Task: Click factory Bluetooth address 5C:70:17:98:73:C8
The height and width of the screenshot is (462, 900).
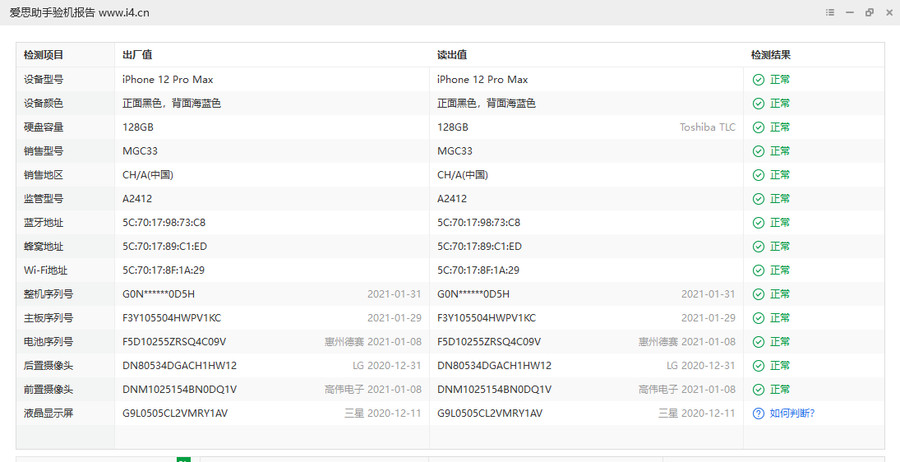Action: pyautogui.click(x=164, y=223)
